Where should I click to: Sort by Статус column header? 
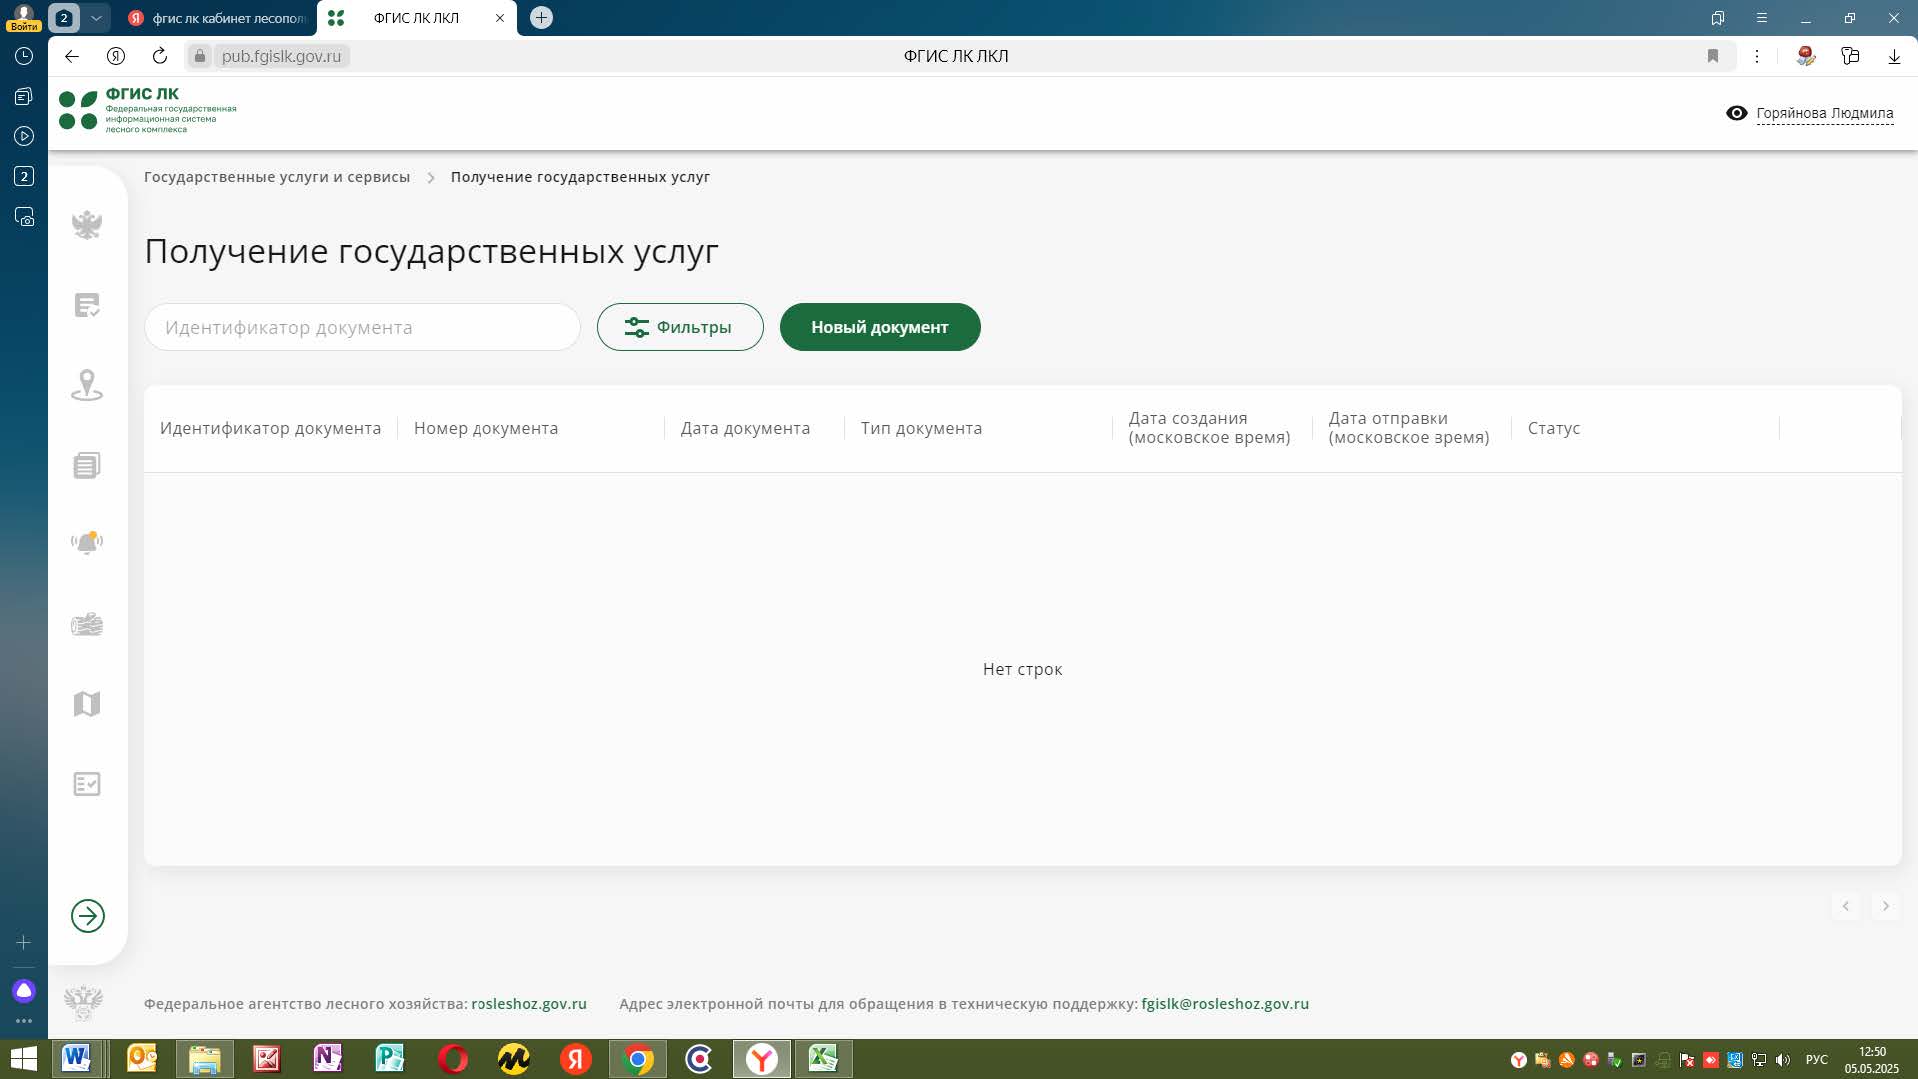point(1554,428)
